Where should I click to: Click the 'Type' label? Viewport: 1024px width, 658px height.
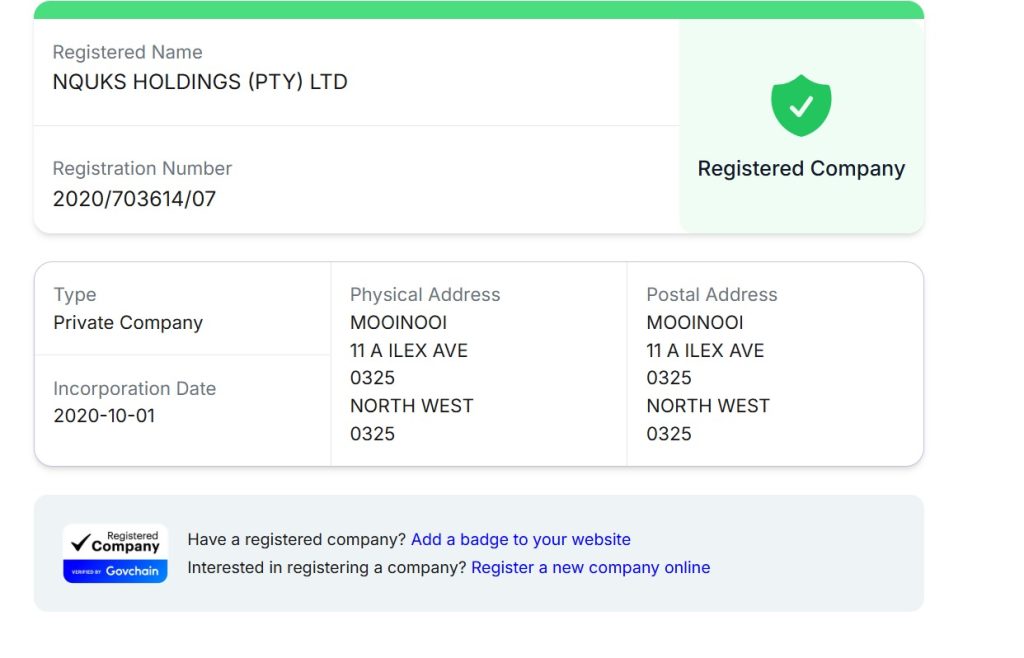point(75,295)
